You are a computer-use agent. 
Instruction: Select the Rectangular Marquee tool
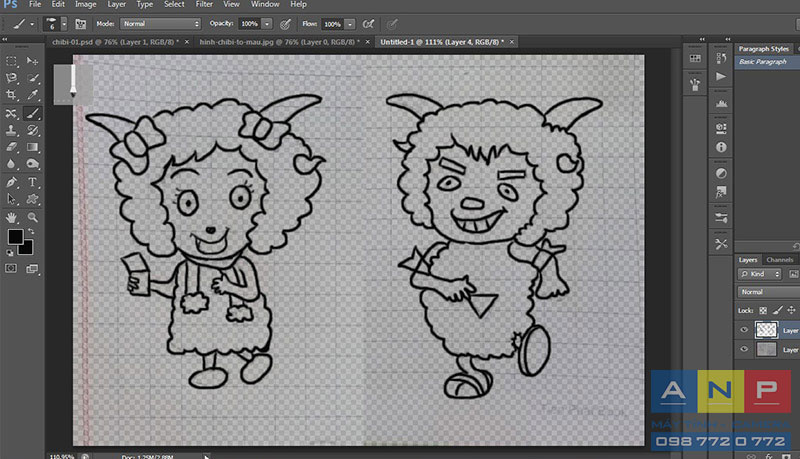[11, 61]
